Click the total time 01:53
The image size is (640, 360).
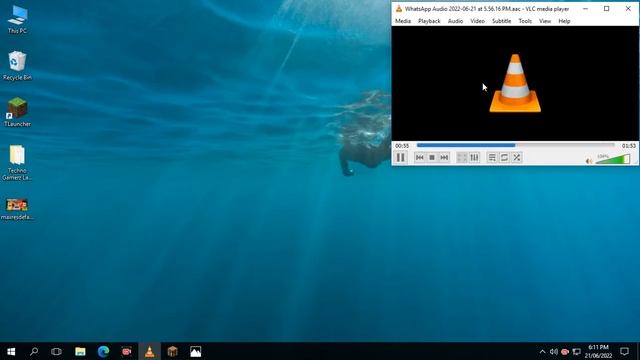629,146
